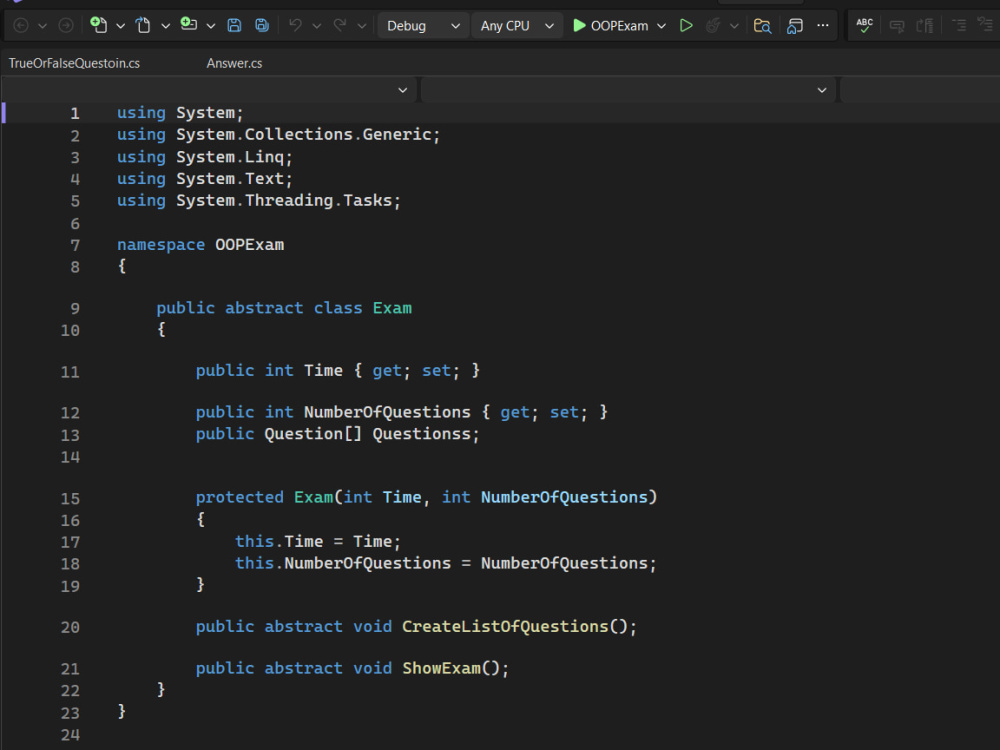The height and width of the screenshot is (750, 1000).
Task: Click the Start Without Debugging outline play icon
Action: [686, 26]
